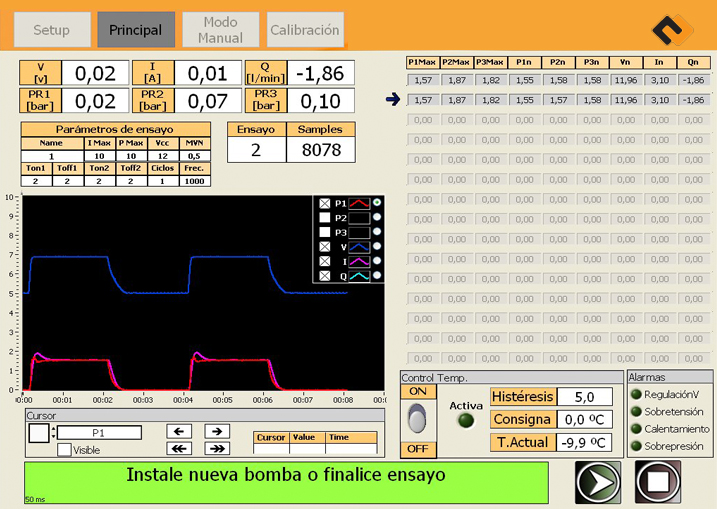Screen dimensions: 717x509
Task: Click the OFF label of temperature control
Action: (418, 449)
